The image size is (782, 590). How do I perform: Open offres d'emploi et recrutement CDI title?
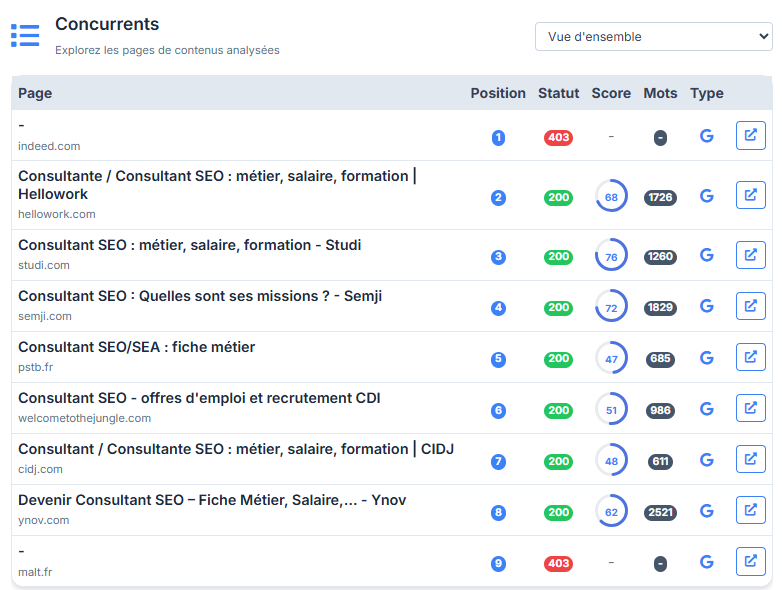(x=199, y=398)
